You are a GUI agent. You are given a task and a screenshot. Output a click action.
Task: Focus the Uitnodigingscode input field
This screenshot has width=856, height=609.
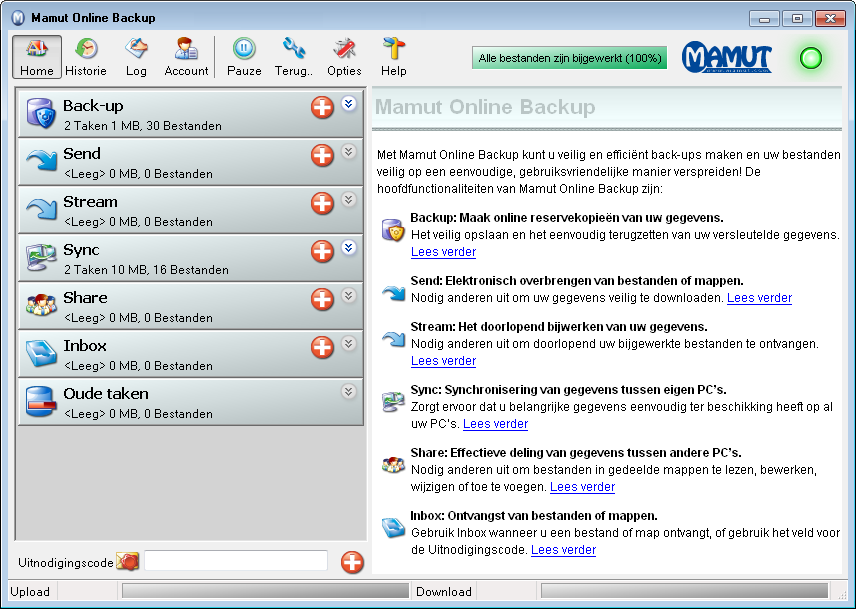pos(236,561)
